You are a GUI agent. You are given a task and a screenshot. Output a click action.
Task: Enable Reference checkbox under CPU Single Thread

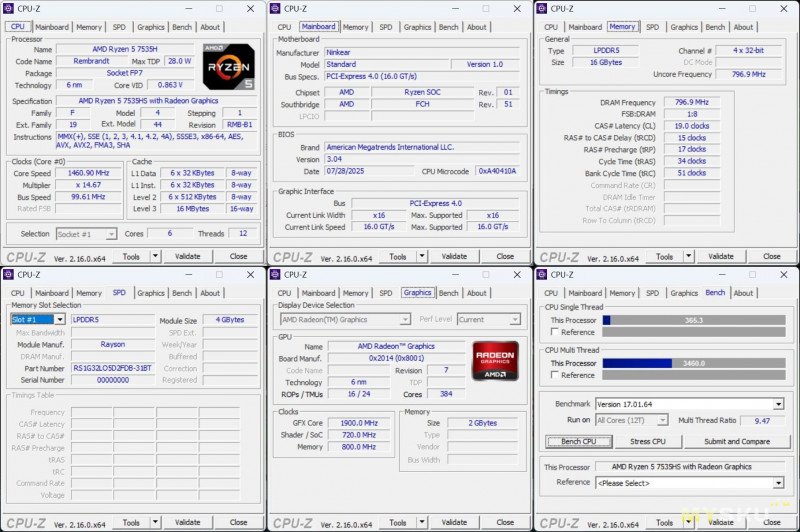click(555, 332)
